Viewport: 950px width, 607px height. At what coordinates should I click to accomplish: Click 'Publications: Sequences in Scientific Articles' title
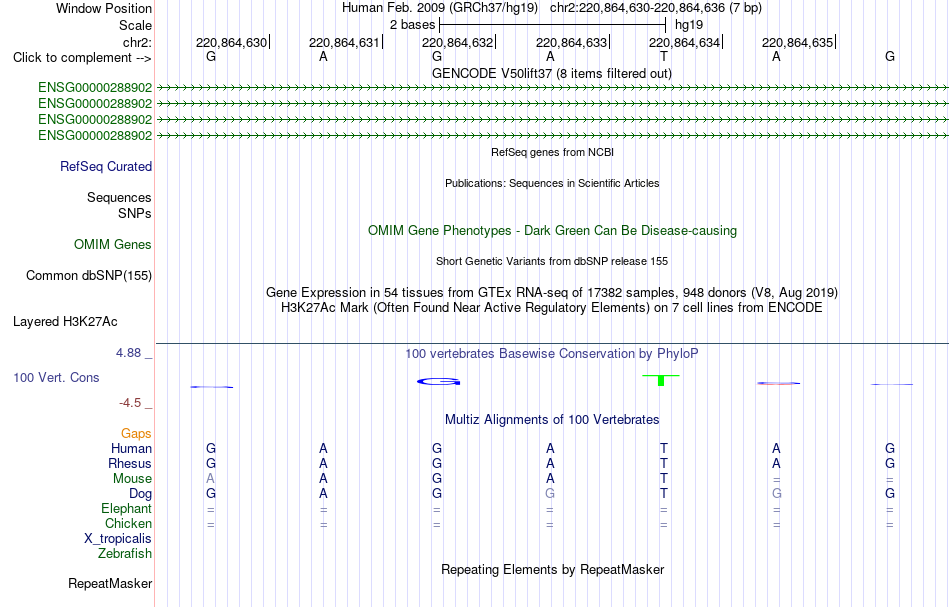tap(552, 184)
